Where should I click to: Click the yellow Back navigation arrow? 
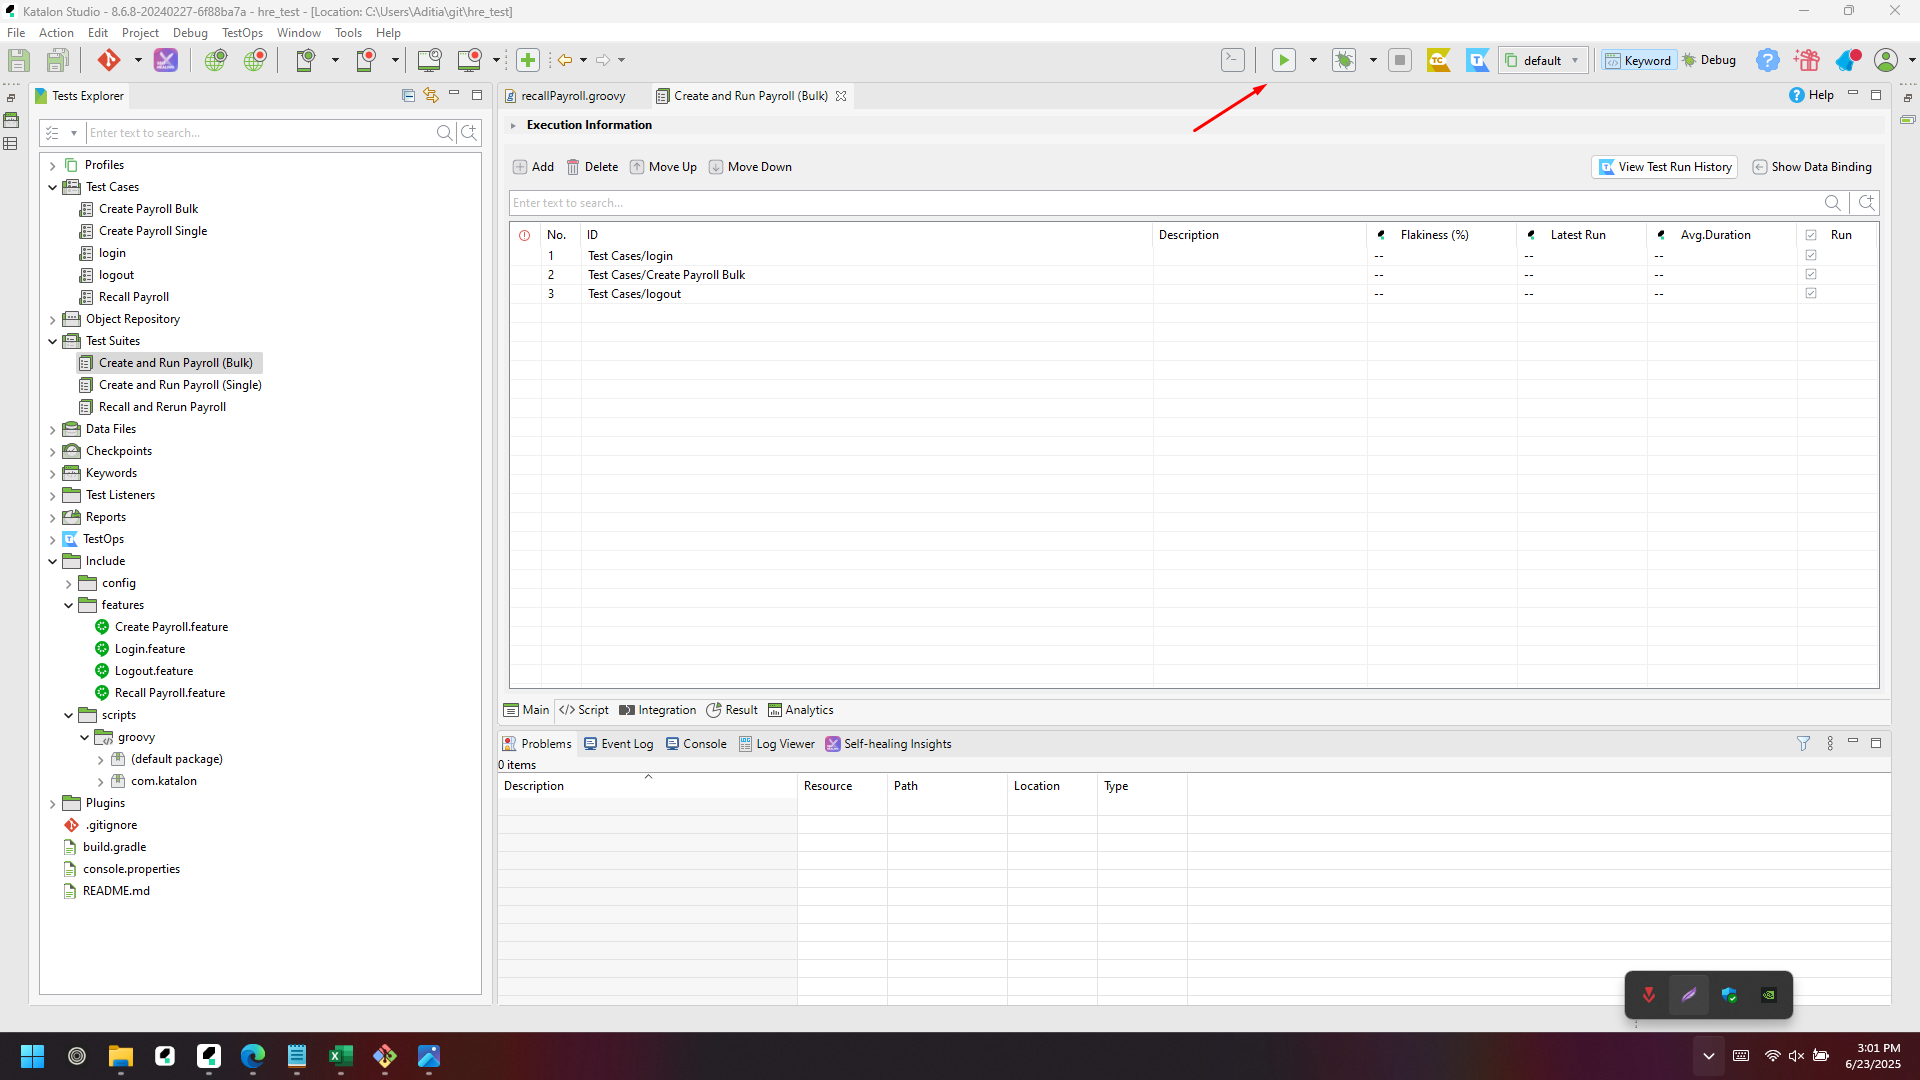coord(565,60)
